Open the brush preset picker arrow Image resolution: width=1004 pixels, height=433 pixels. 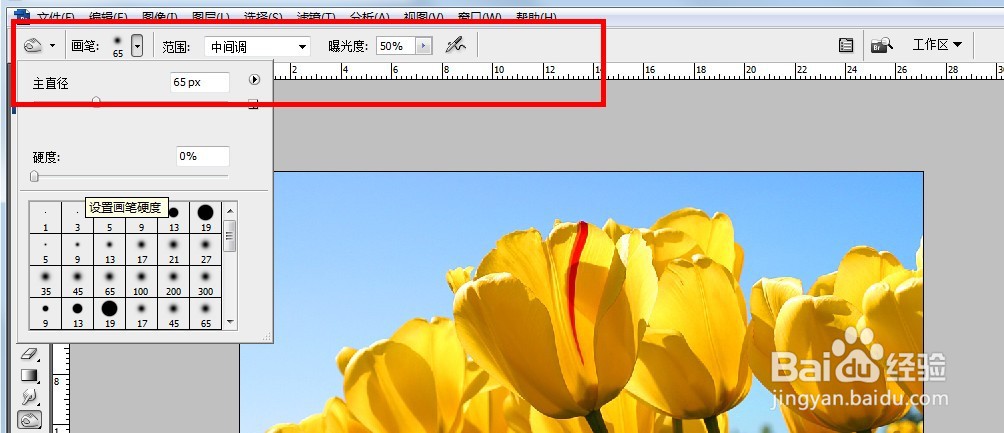[x=137, y=45]
